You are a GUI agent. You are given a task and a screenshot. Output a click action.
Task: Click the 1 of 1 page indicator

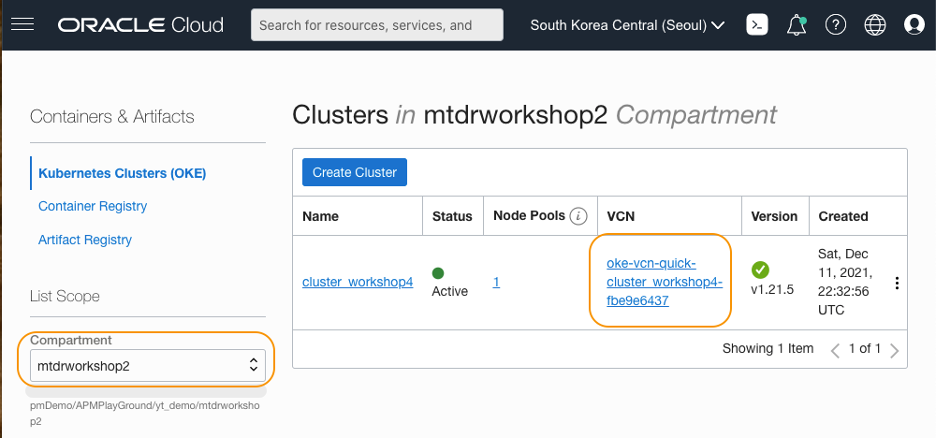click(x=865, y=349)
